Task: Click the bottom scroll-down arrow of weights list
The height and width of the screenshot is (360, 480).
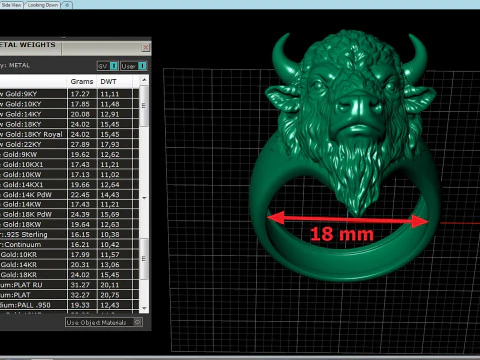Action: click(x=144, y=308)
